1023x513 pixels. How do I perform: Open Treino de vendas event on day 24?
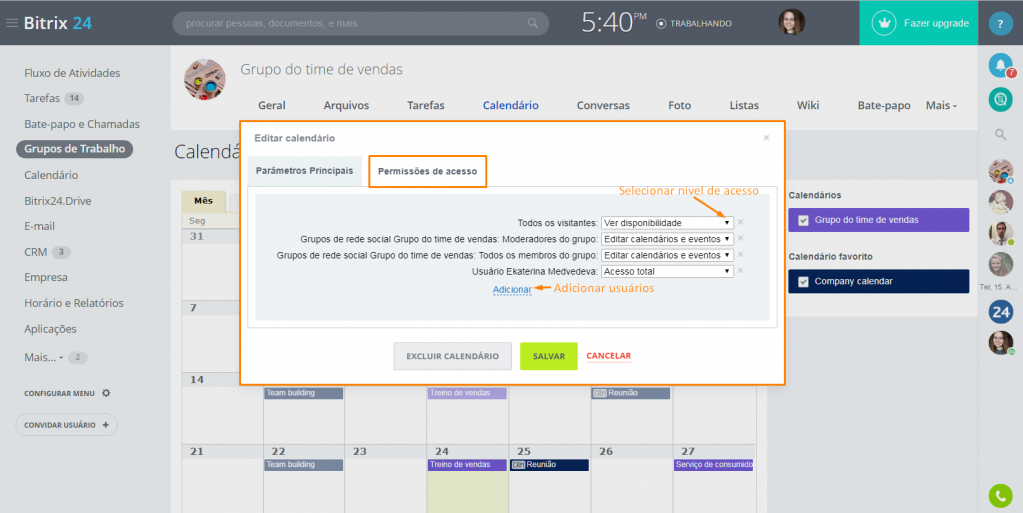[x=467, y=465]
